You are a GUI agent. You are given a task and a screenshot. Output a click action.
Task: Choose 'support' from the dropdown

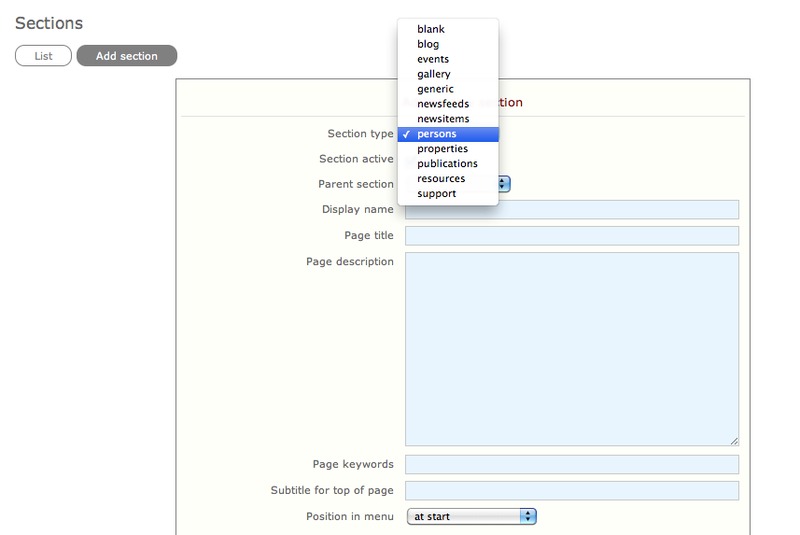437,194
